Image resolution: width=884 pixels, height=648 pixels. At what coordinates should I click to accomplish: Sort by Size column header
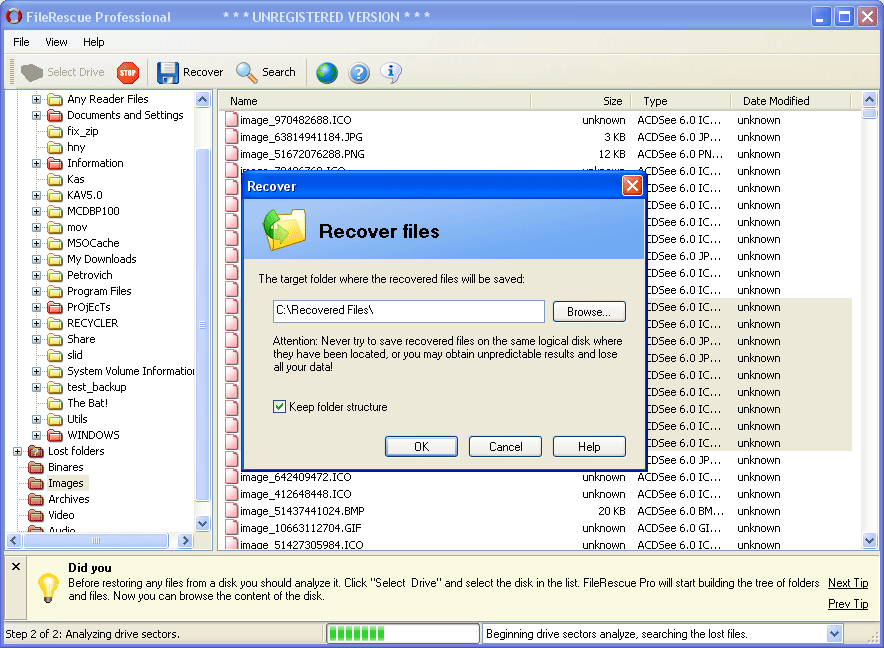(x=580, y=101)
